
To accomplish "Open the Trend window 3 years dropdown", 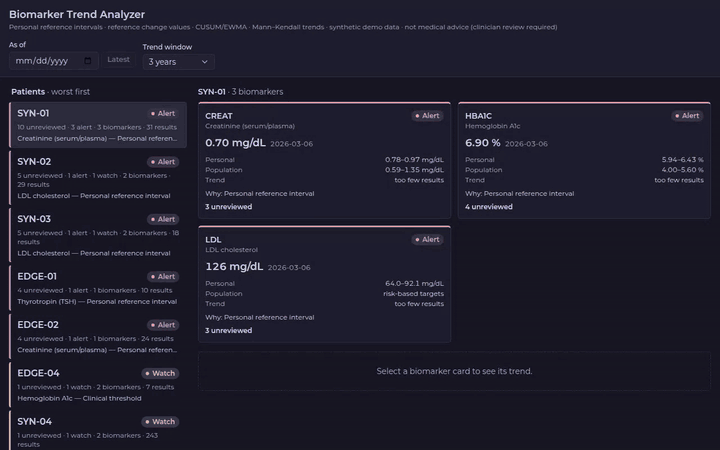I will (178, 62).
